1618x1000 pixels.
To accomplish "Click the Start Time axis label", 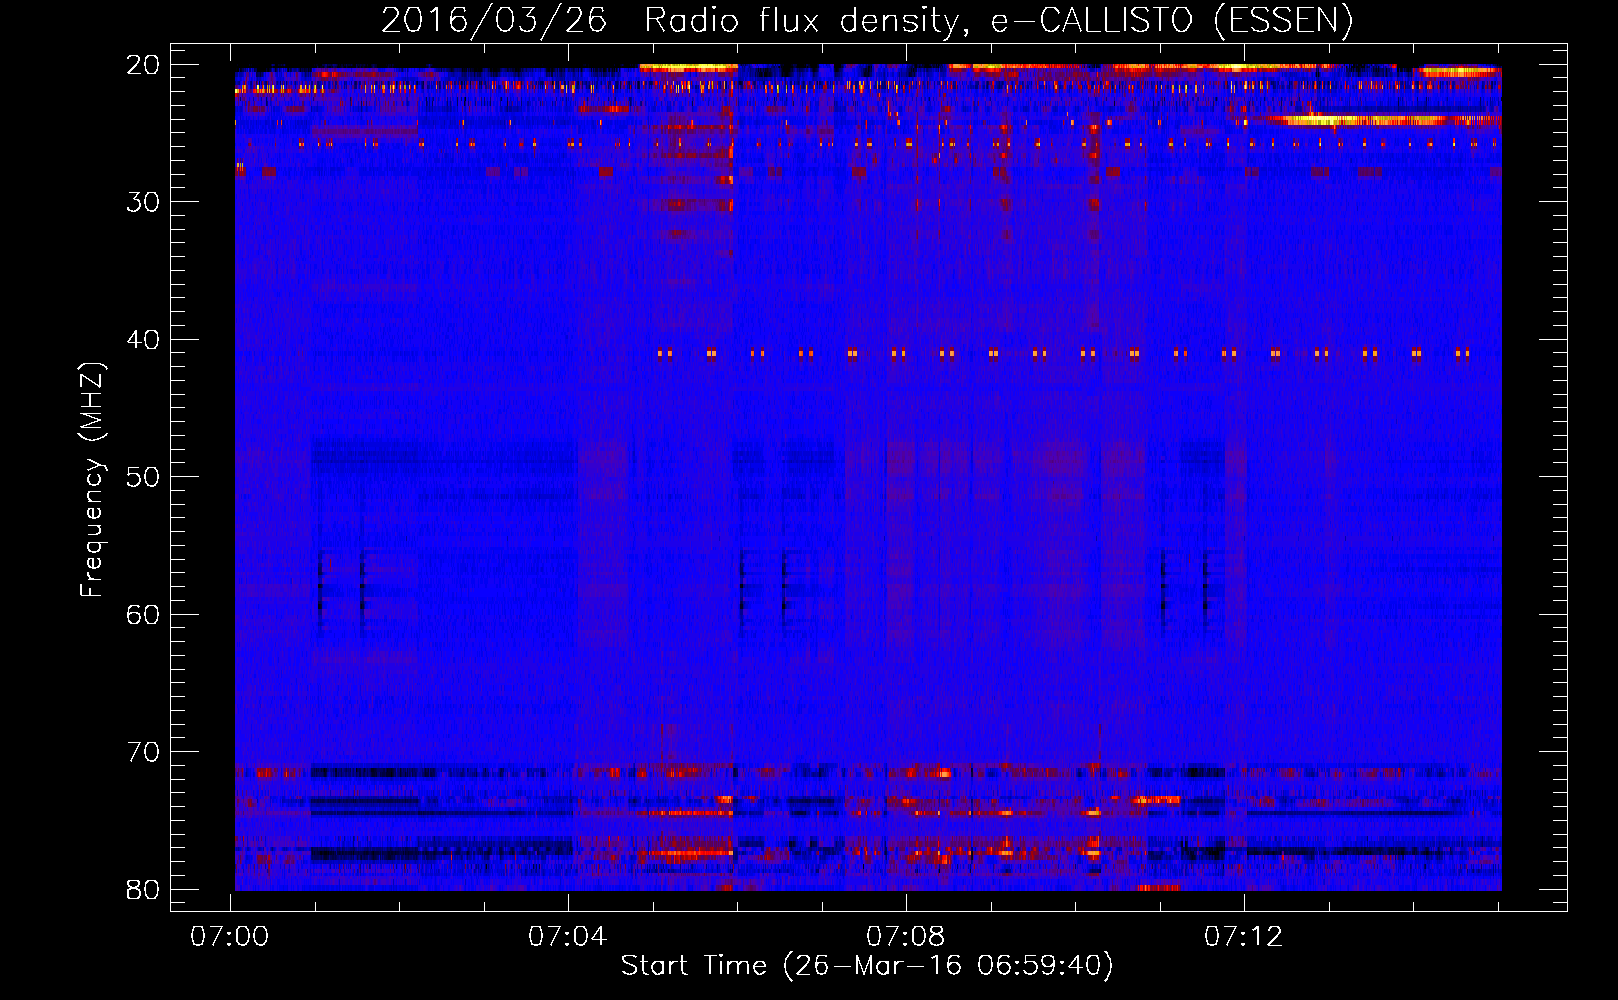I will pos(867,966).
